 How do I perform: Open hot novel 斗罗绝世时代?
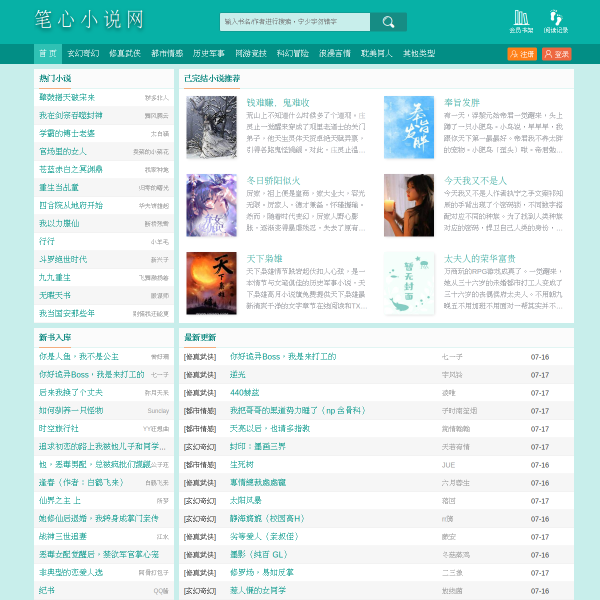63,259
